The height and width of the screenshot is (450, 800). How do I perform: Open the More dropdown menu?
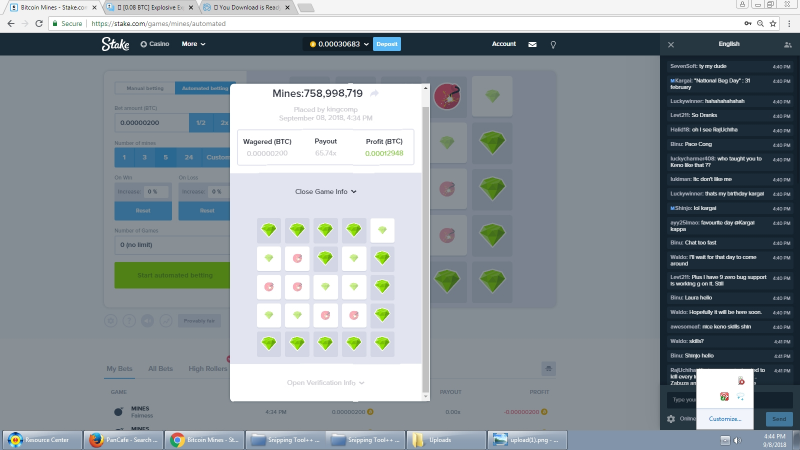[x=193, y=44]
